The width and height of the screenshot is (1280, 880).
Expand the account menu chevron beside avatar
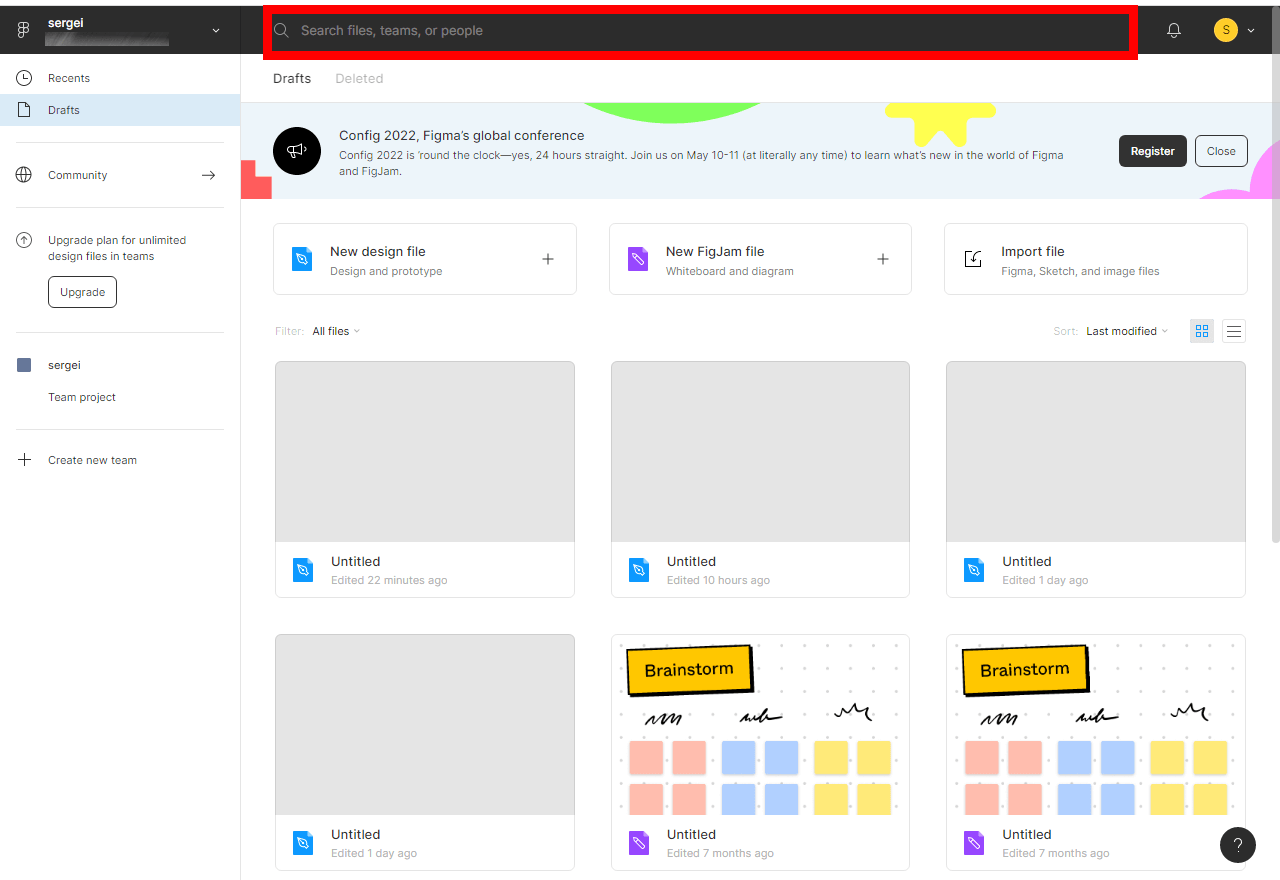(1251, 31)
